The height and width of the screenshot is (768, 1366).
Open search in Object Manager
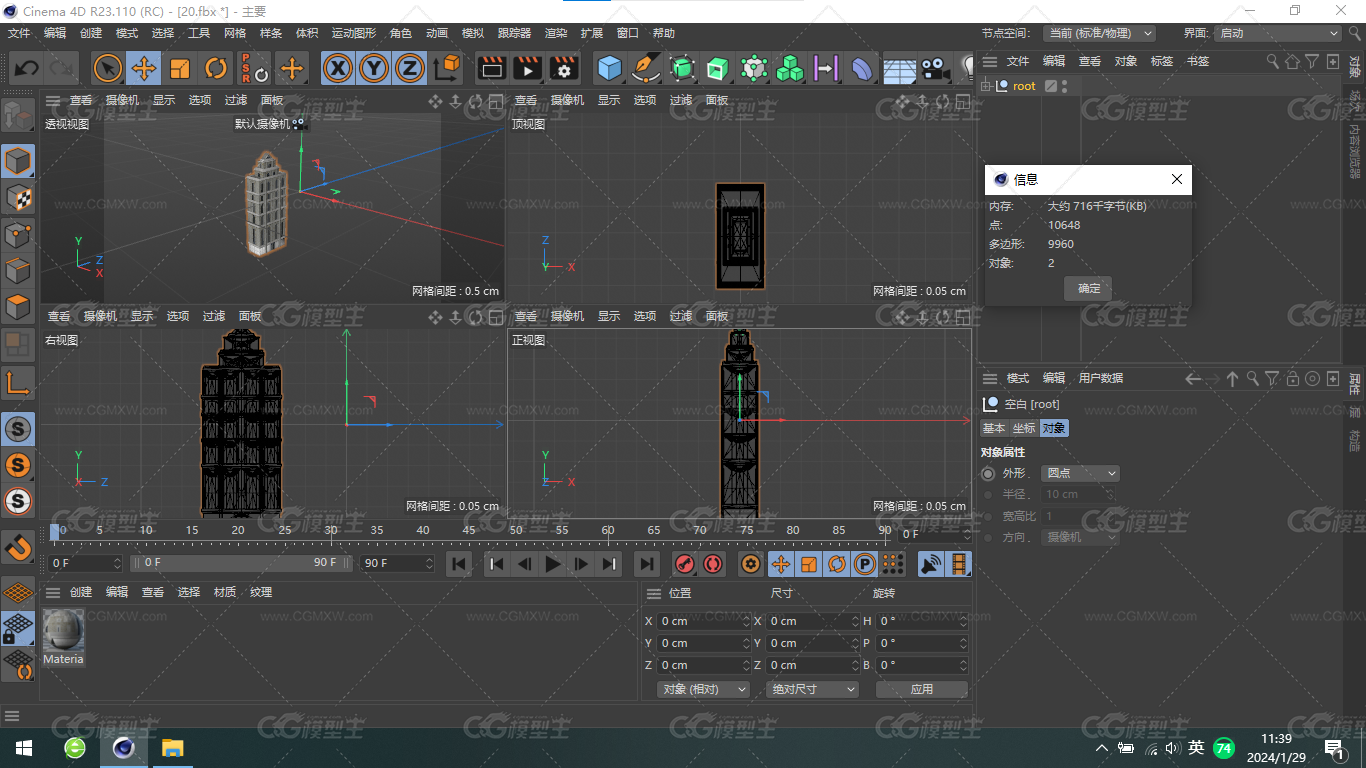tap(1273, 61)
